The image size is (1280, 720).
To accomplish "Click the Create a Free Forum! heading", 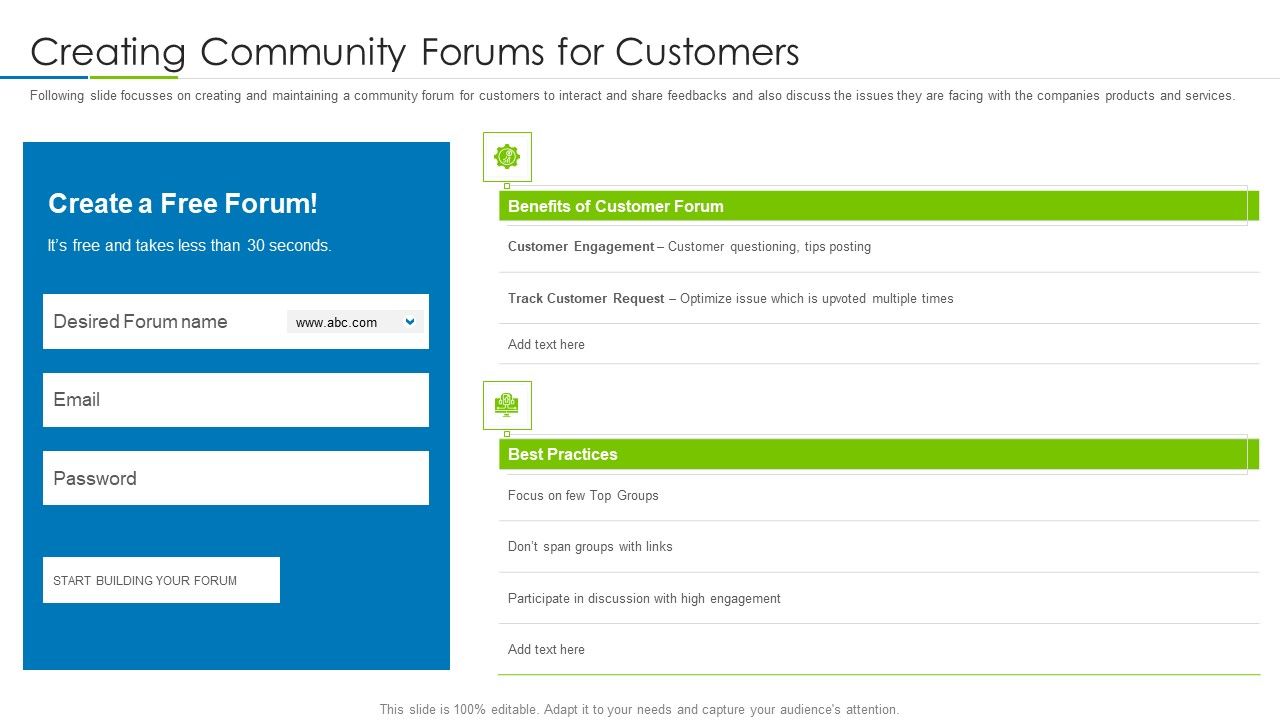I will pyautogui.click(x=183, y=203).
